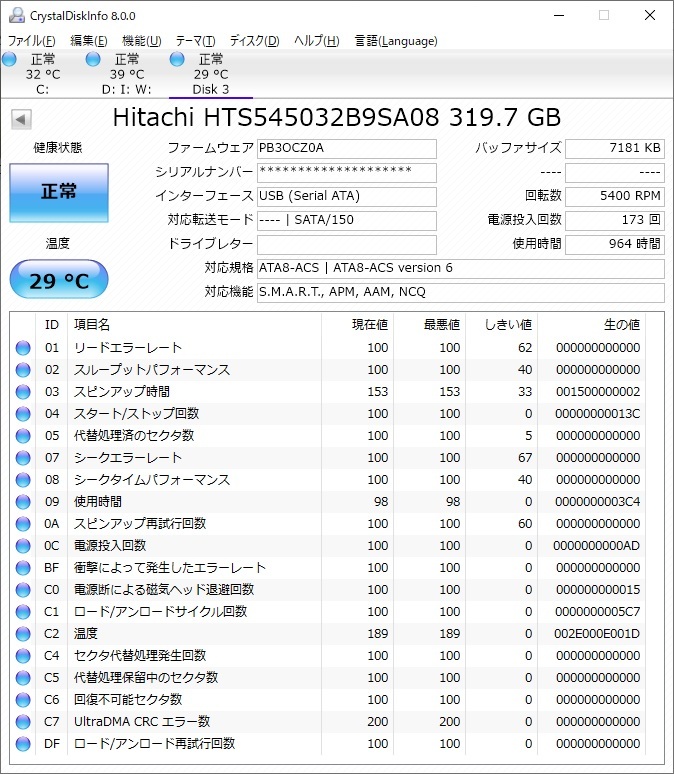
Task: Open the 言語(Language) menu
Action: tap(396, 41)
